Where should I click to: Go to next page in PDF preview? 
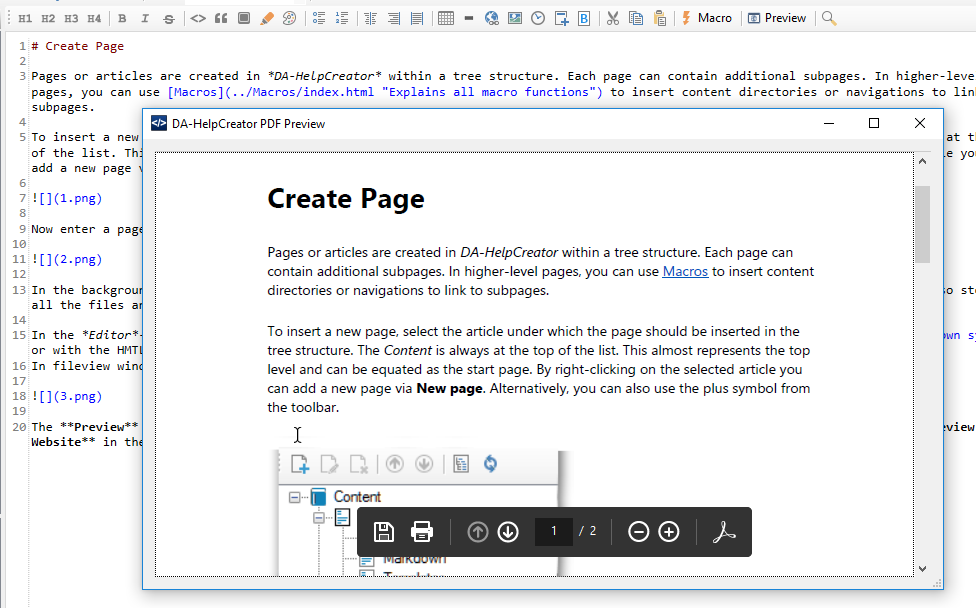[508, 531]
